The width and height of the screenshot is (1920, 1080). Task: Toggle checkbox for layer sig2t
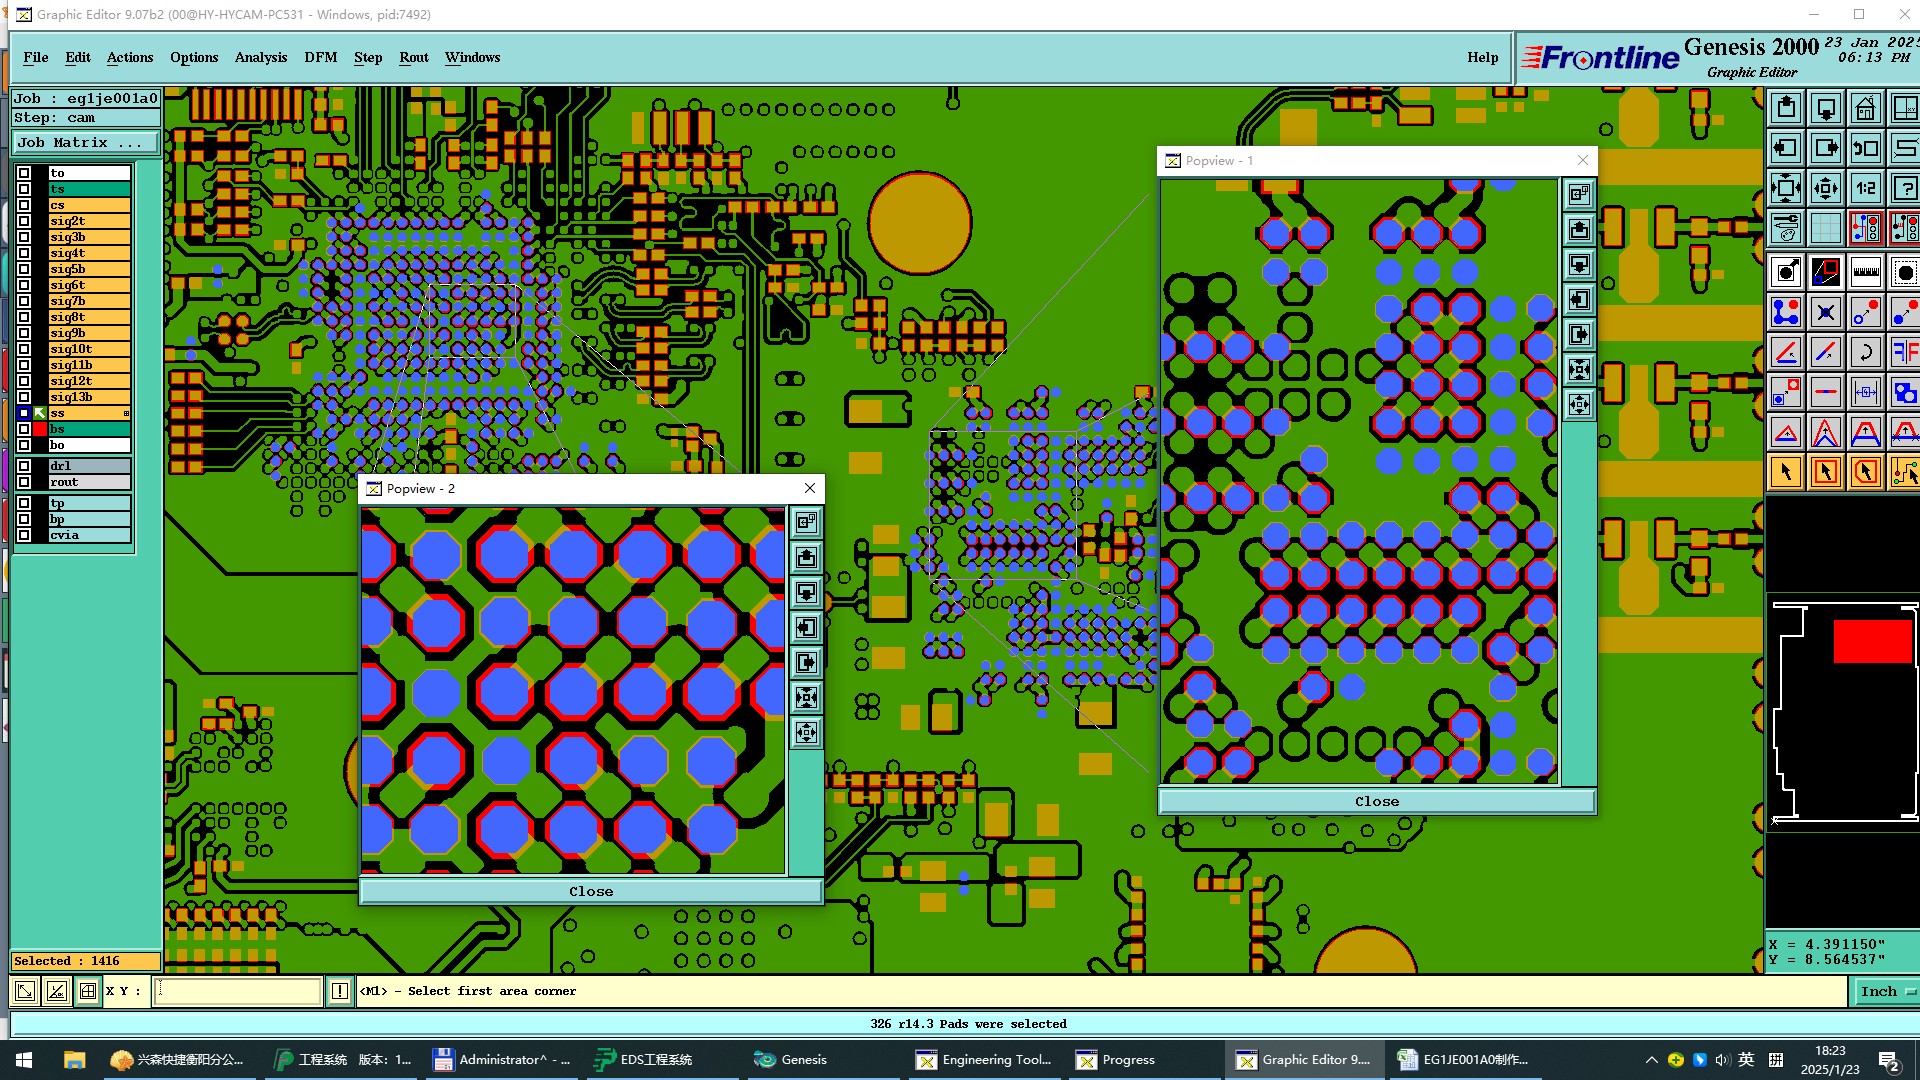pyautogui.click(x=24, y=221)
